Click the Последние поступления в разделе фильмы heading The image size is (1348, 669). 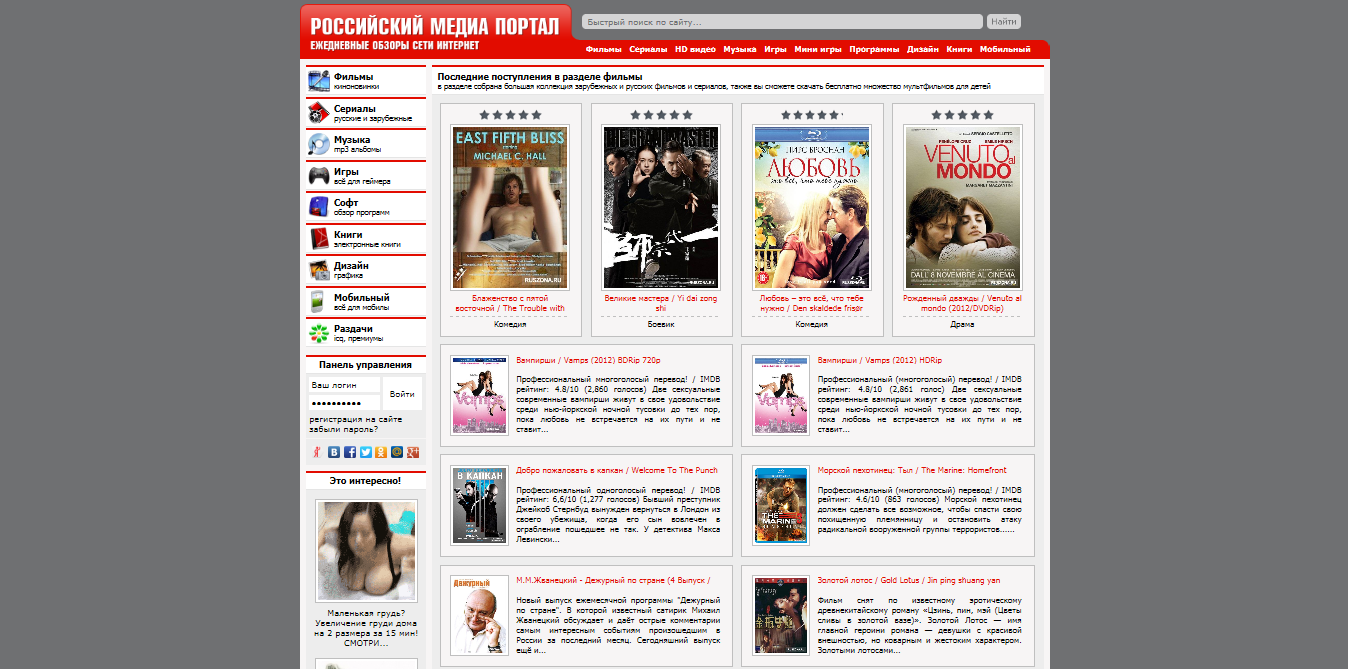pos(540,77)
